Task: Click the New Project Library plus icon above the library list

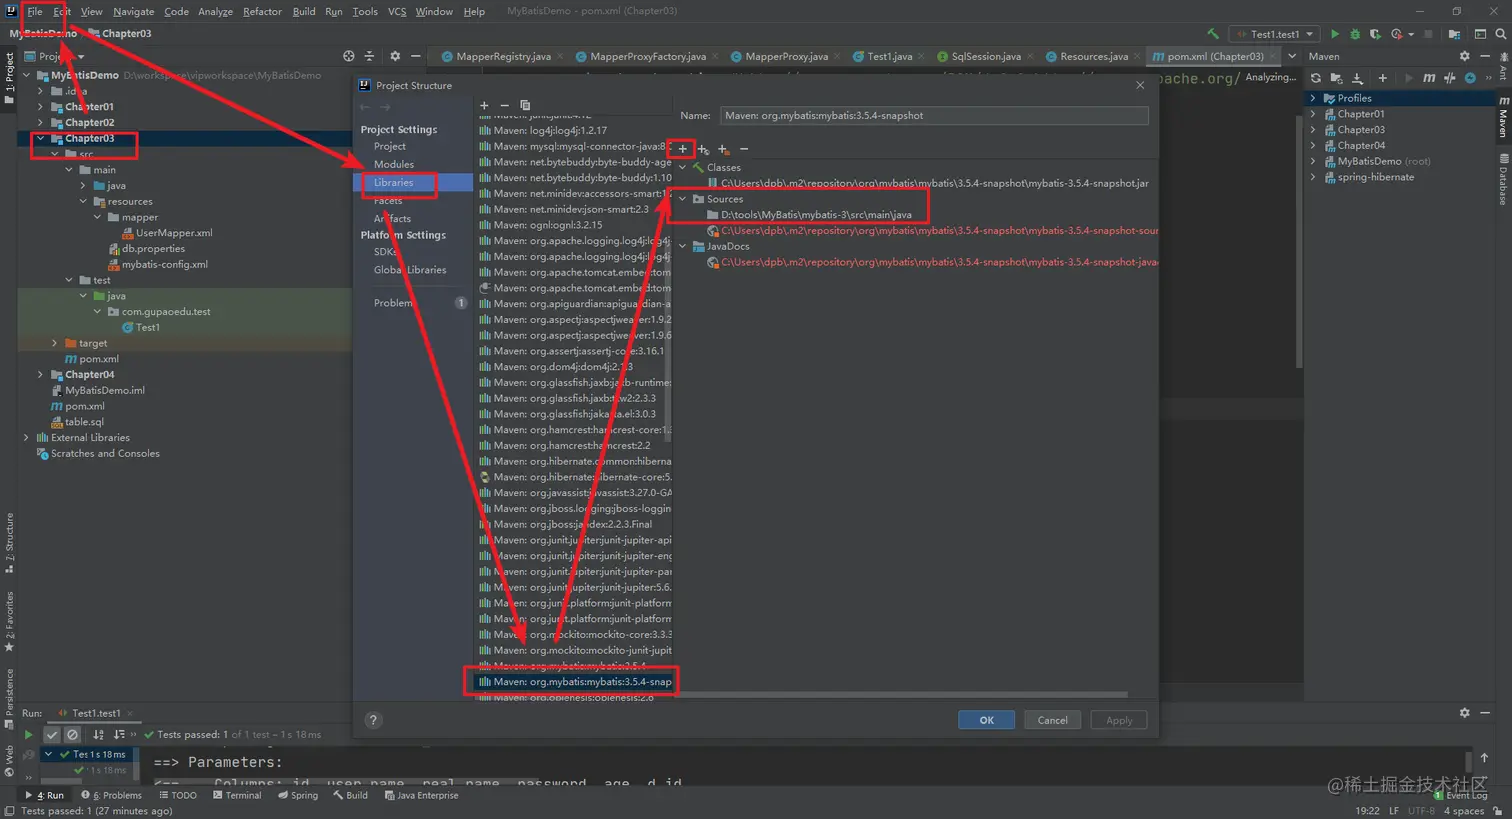Action: pyautogui.click(x=484, y=105)
